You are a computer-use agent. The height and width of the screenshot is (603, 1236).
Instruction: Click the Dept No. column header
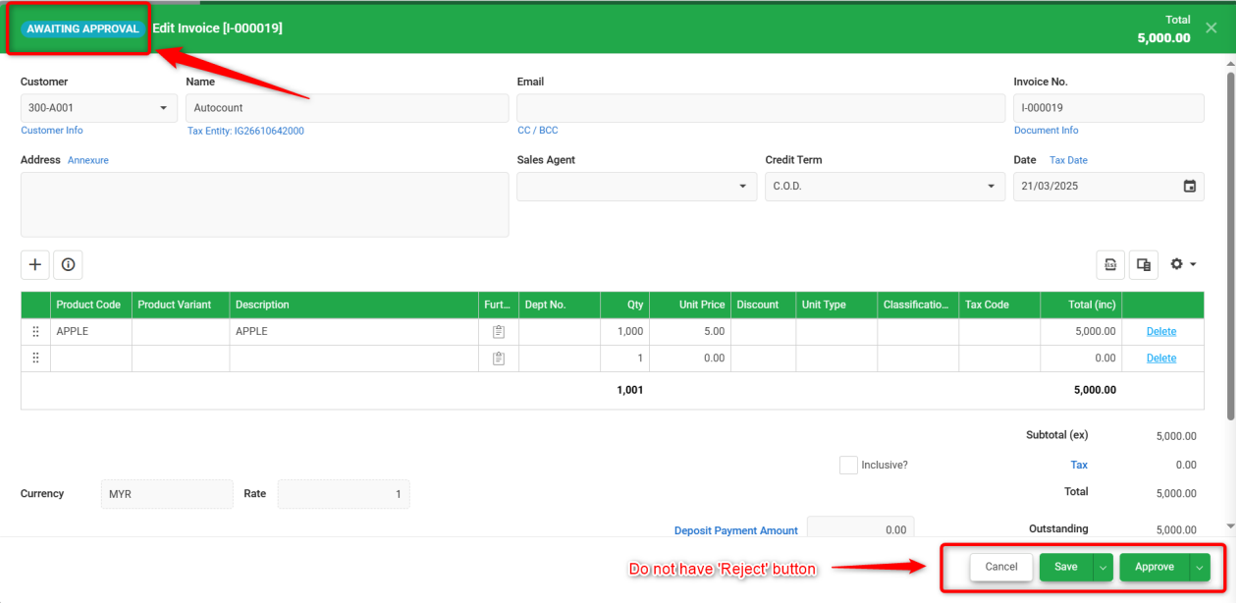point(560,305)
